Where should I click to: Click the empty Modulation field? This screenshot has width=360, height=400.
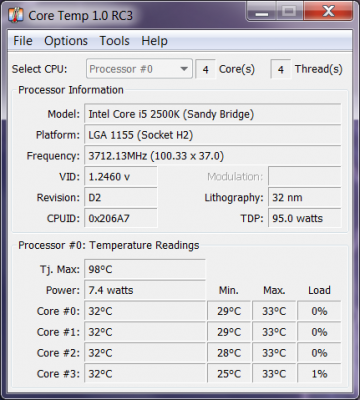point(305,177)
